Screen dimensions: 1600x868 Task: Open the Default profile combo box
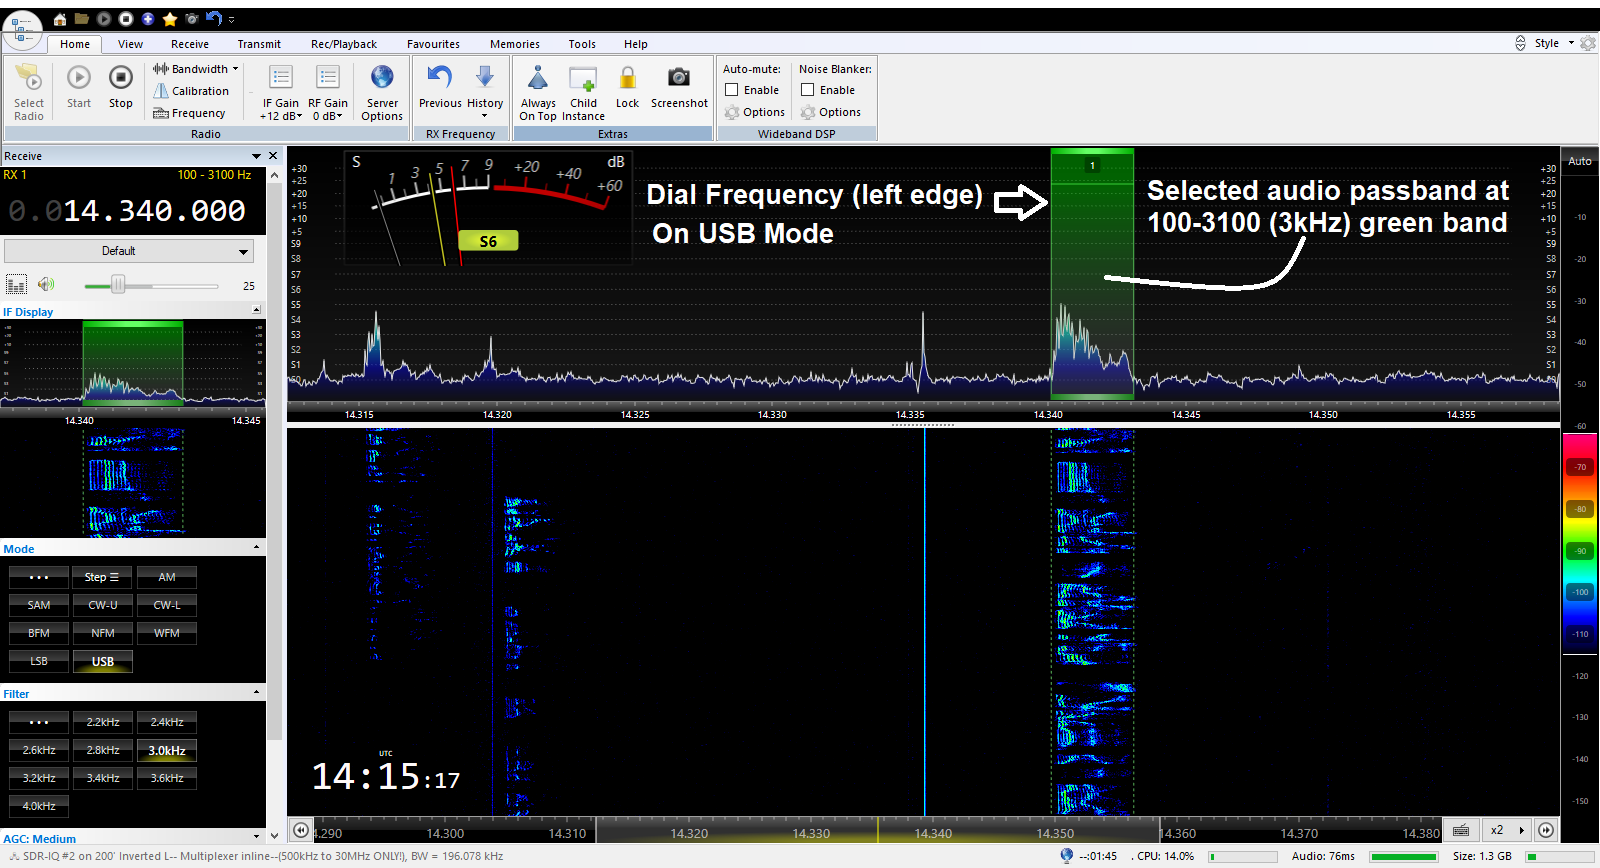[128, 251]
